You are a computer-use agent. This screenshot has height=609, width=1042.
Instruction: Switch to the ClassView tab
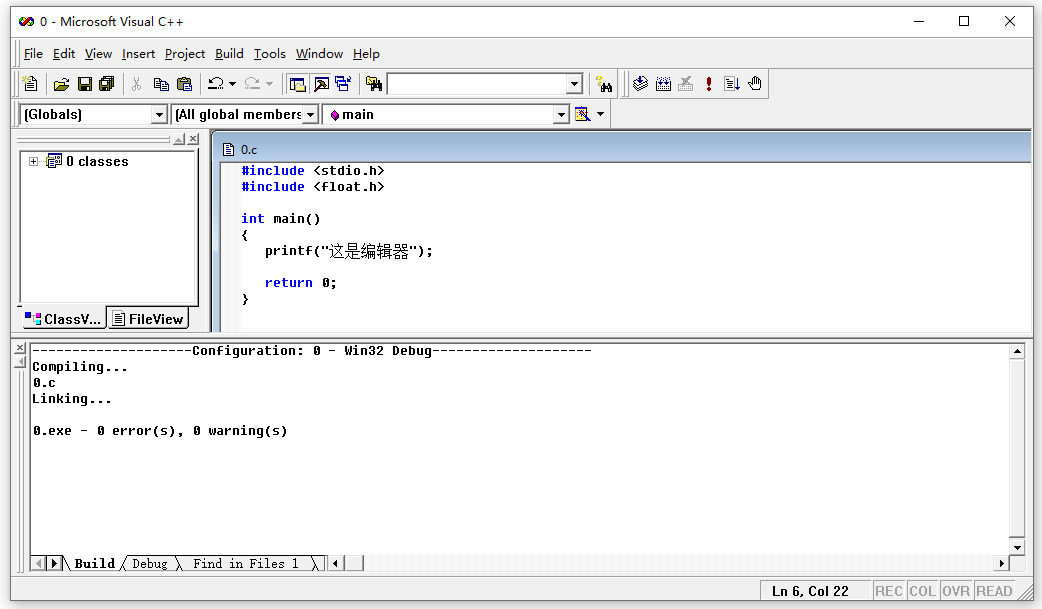(64, 319)
